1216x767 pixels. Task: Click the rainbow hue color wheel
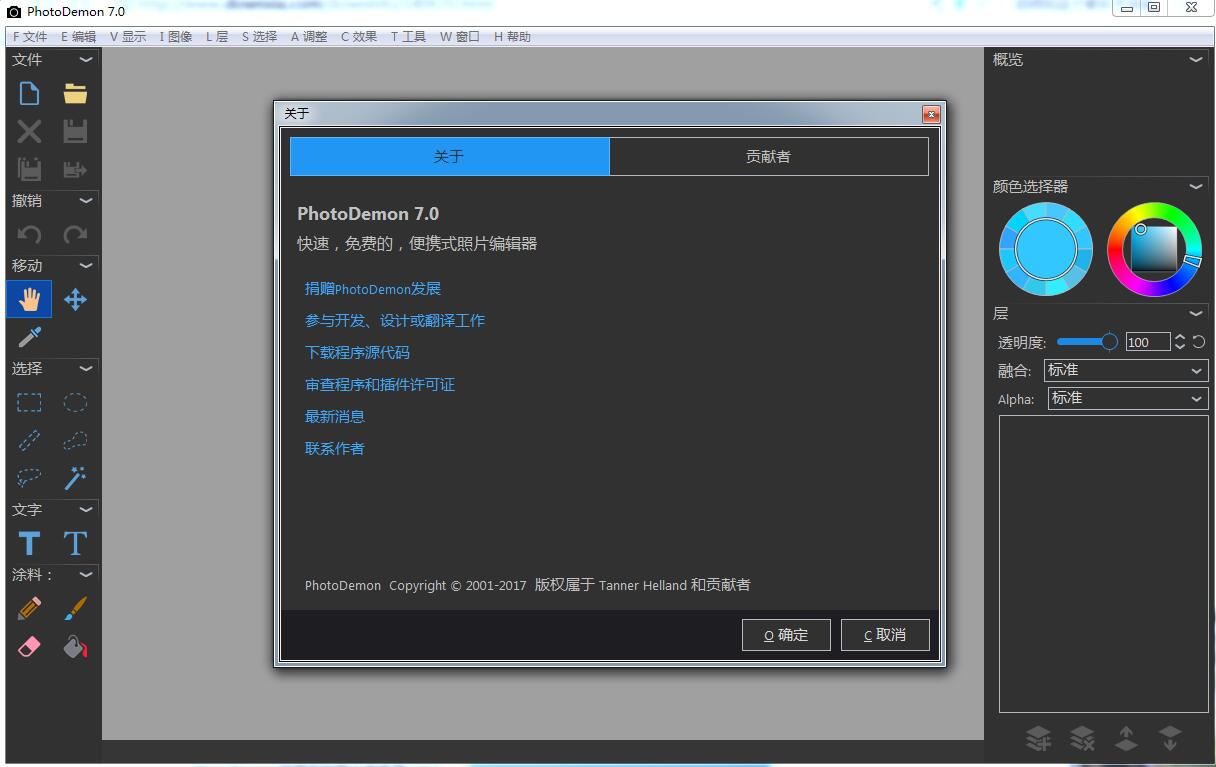point(1154,249)
